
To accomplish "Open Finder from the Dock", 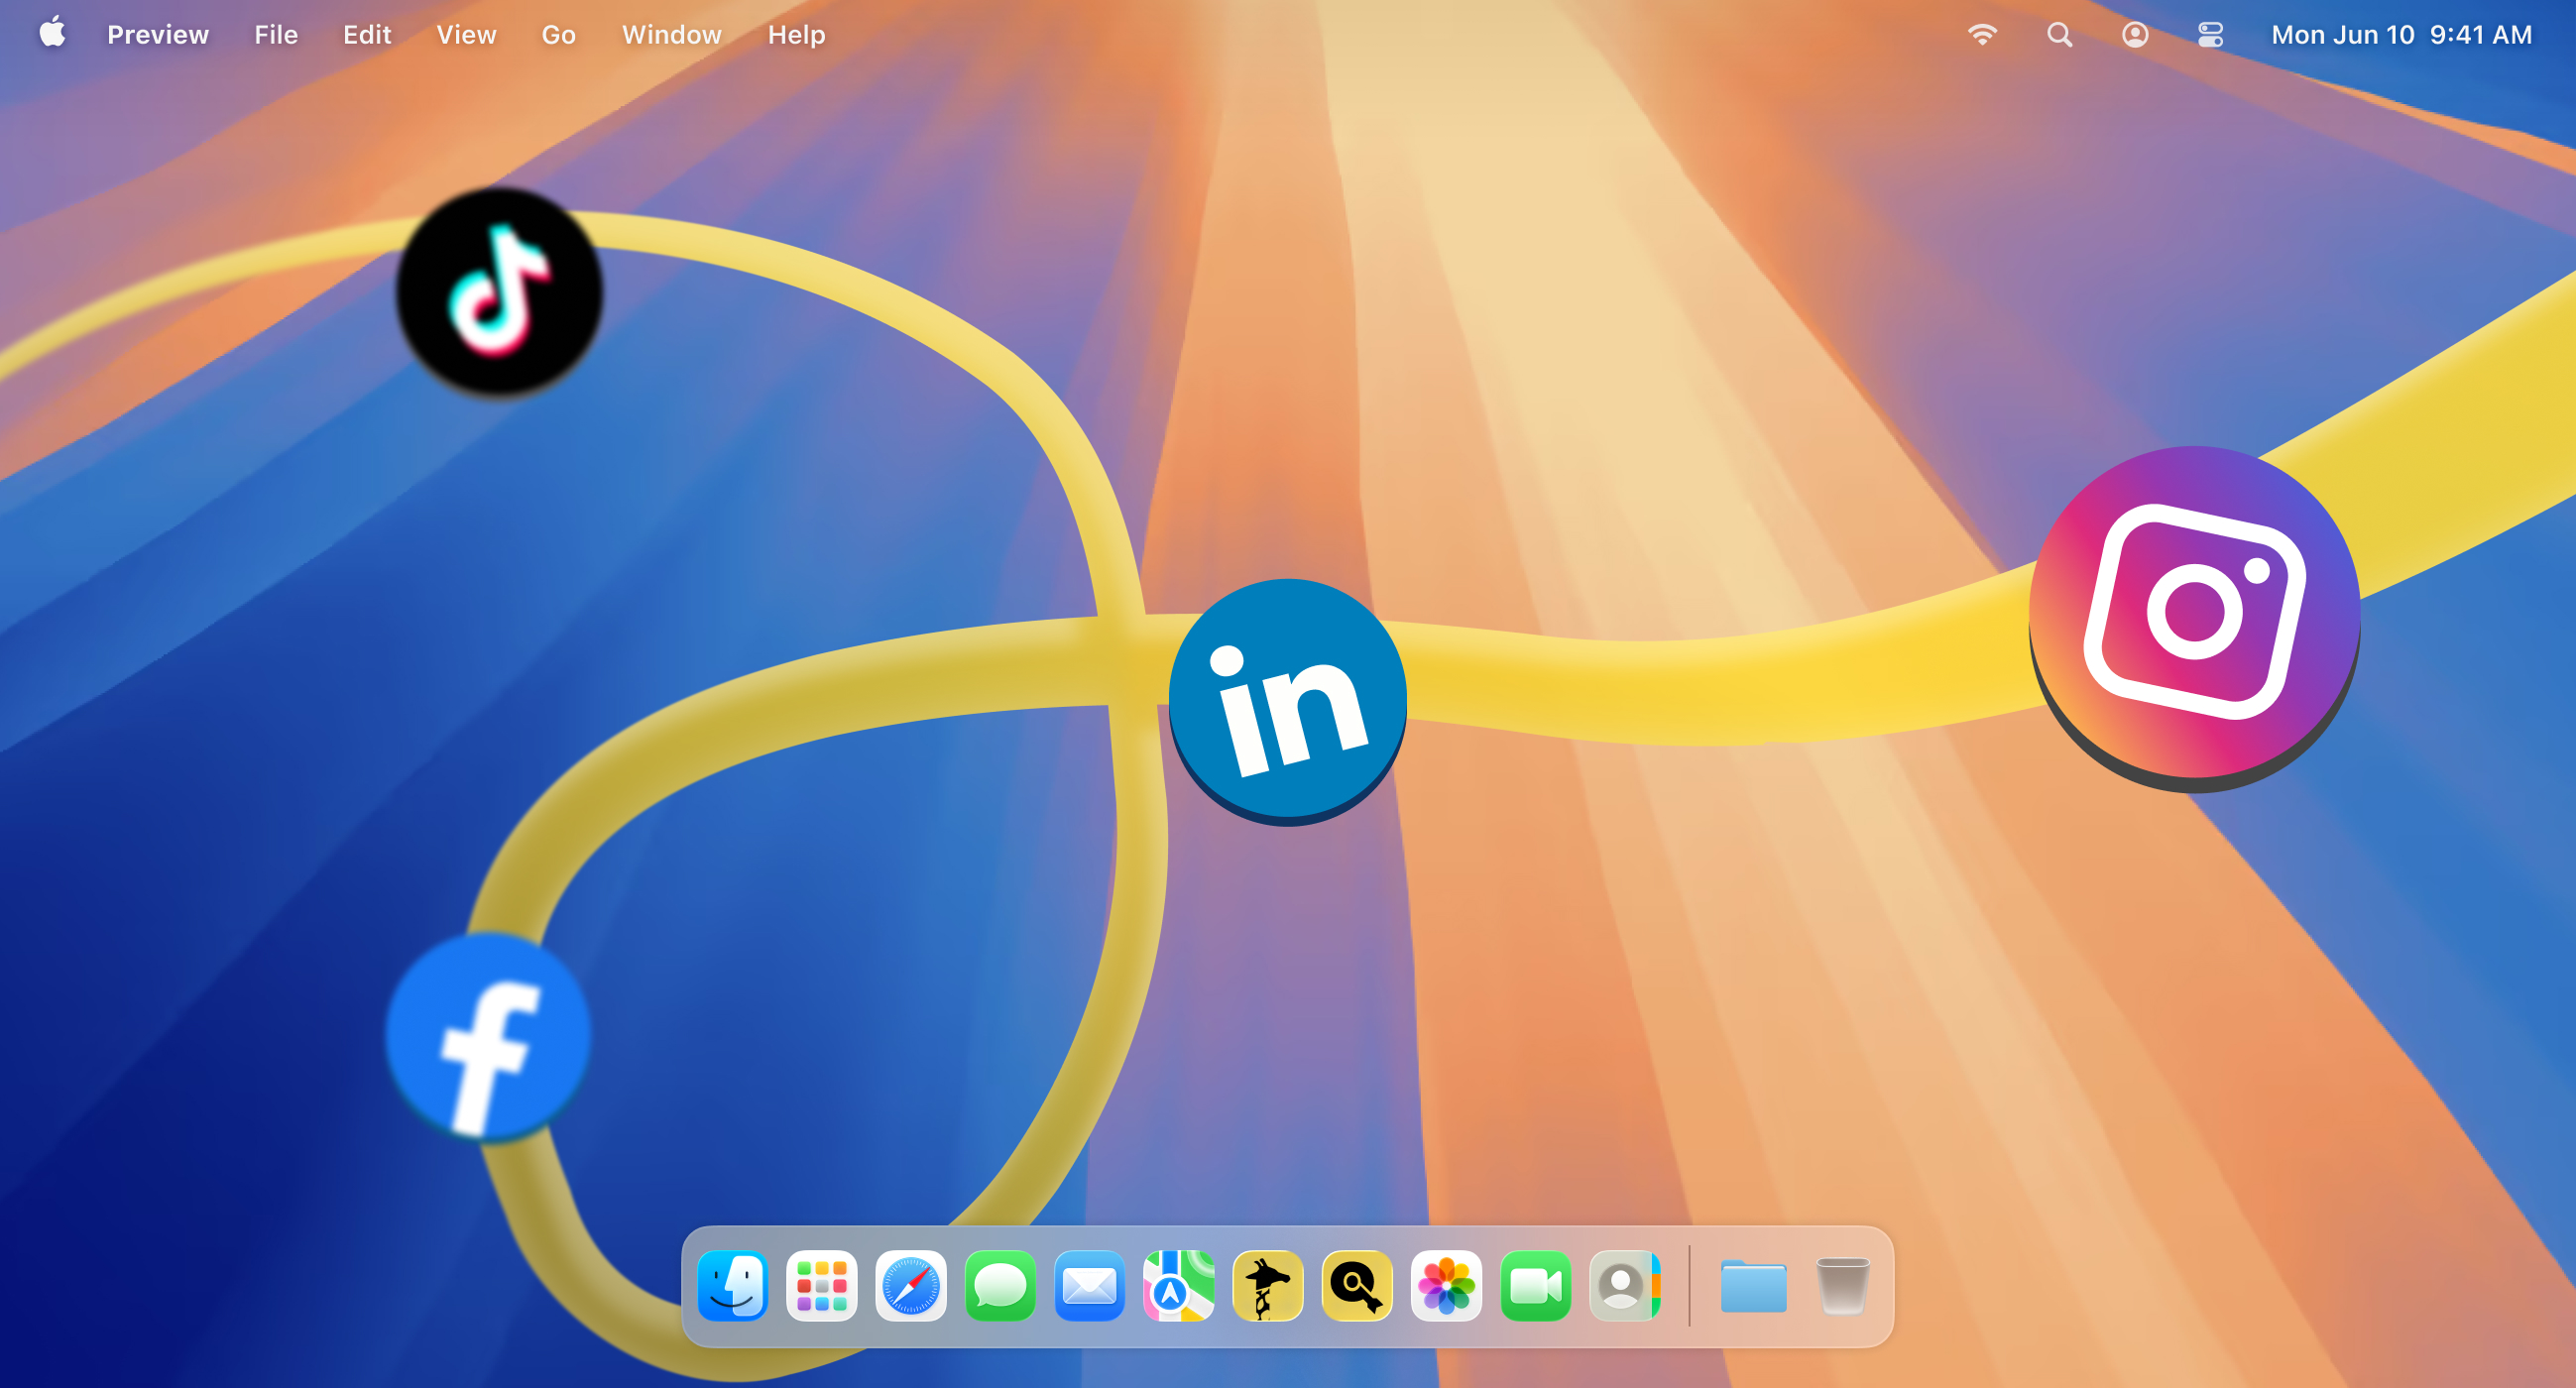I will coord(732,1286).
